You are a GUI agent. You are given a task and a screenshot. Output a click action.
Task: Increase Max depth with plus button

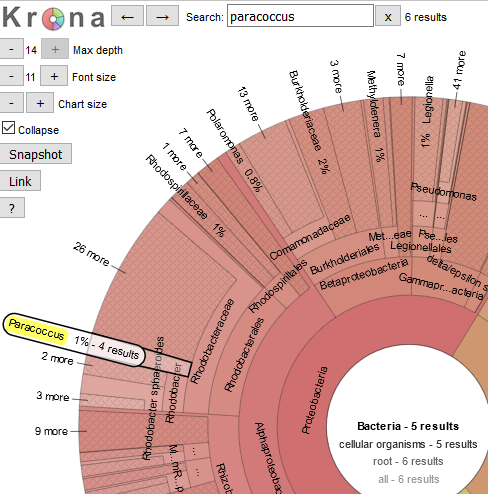55,49
